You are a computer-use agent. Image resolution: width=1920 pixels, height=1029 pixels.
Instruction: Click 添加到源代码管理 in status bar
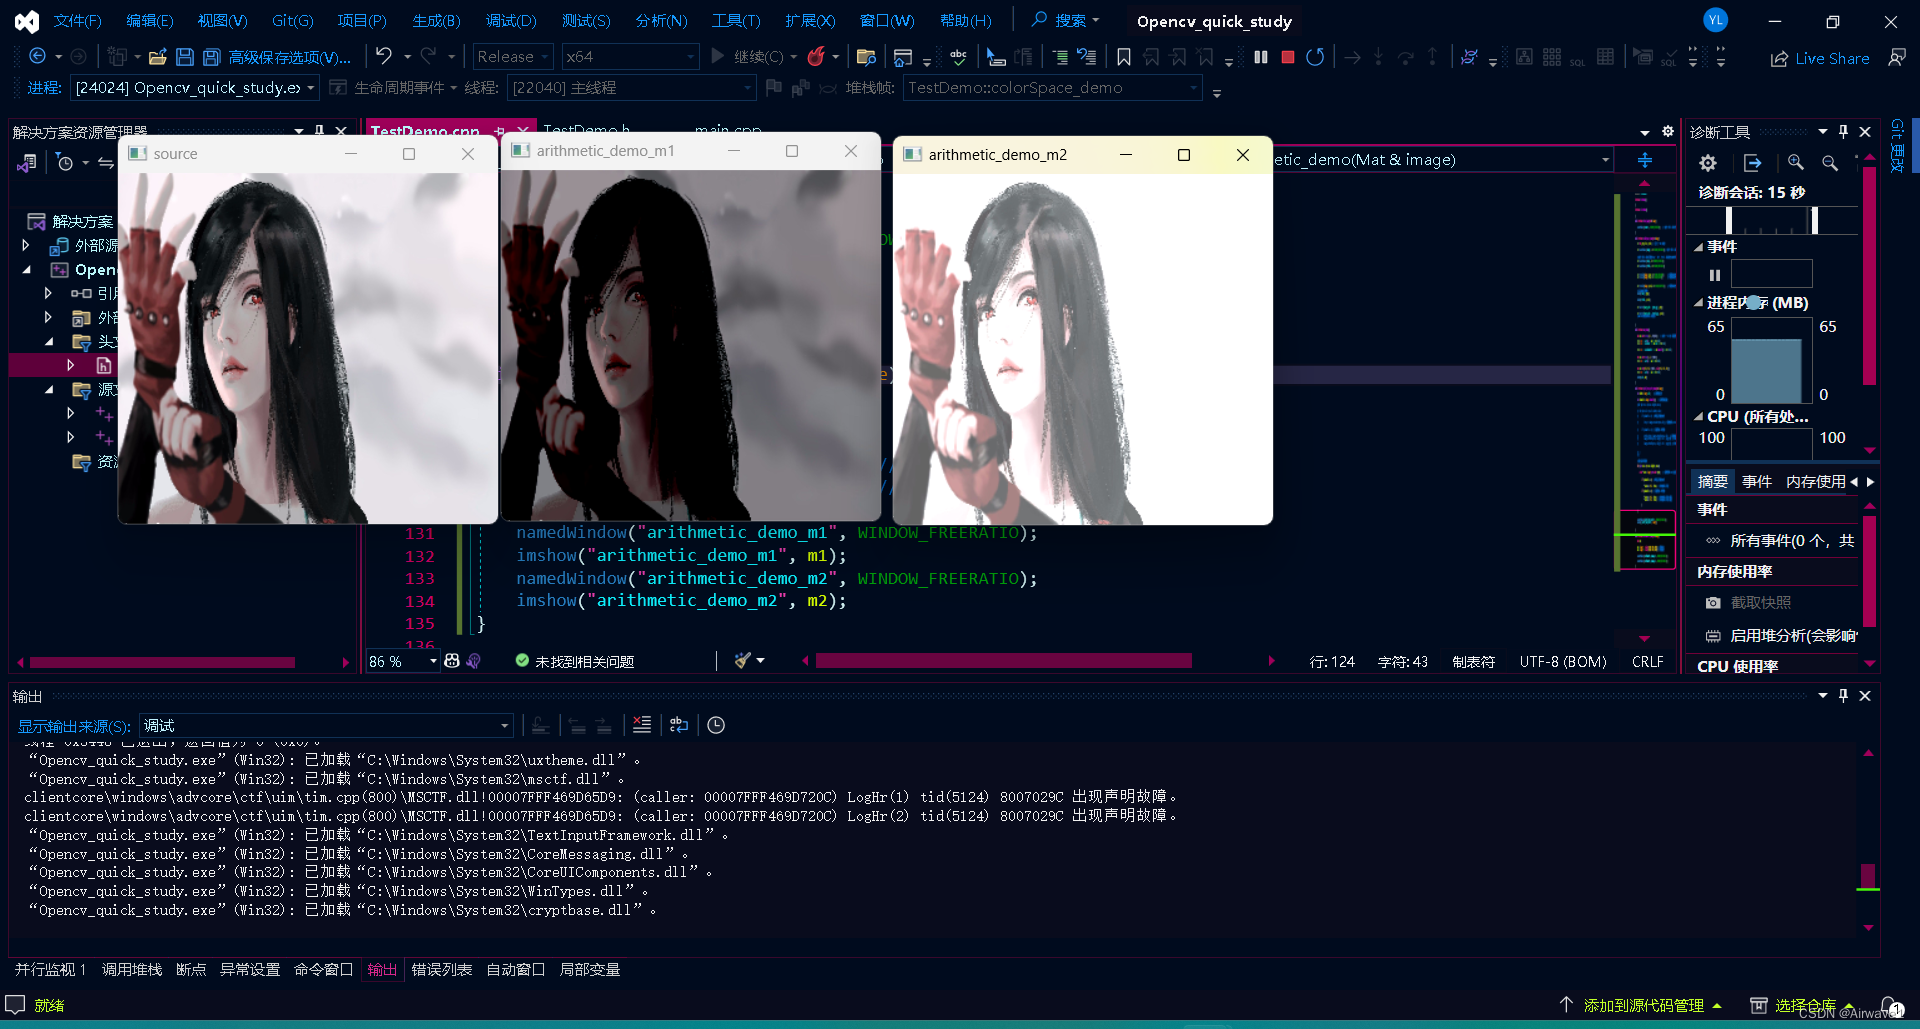(1641, 1005)
